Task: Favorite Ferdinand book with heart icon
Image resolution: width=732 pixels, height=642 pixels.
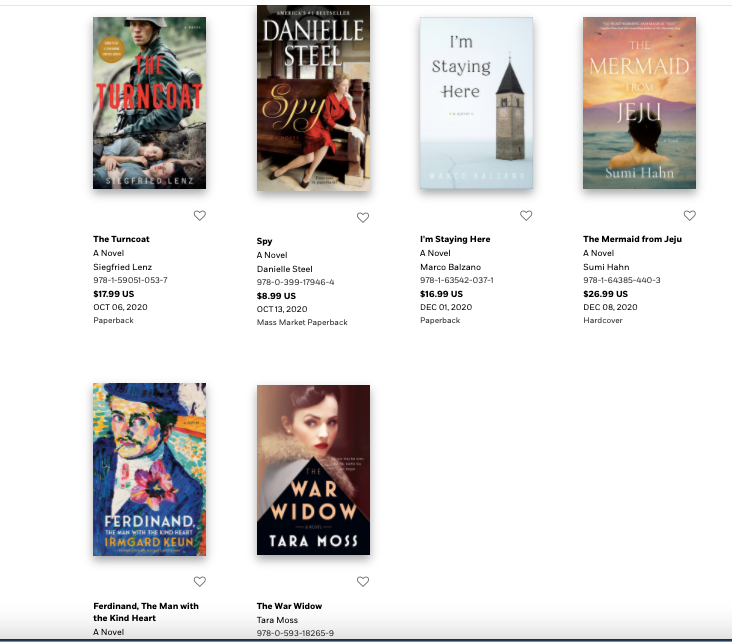Action: click(x=200, y=582)
